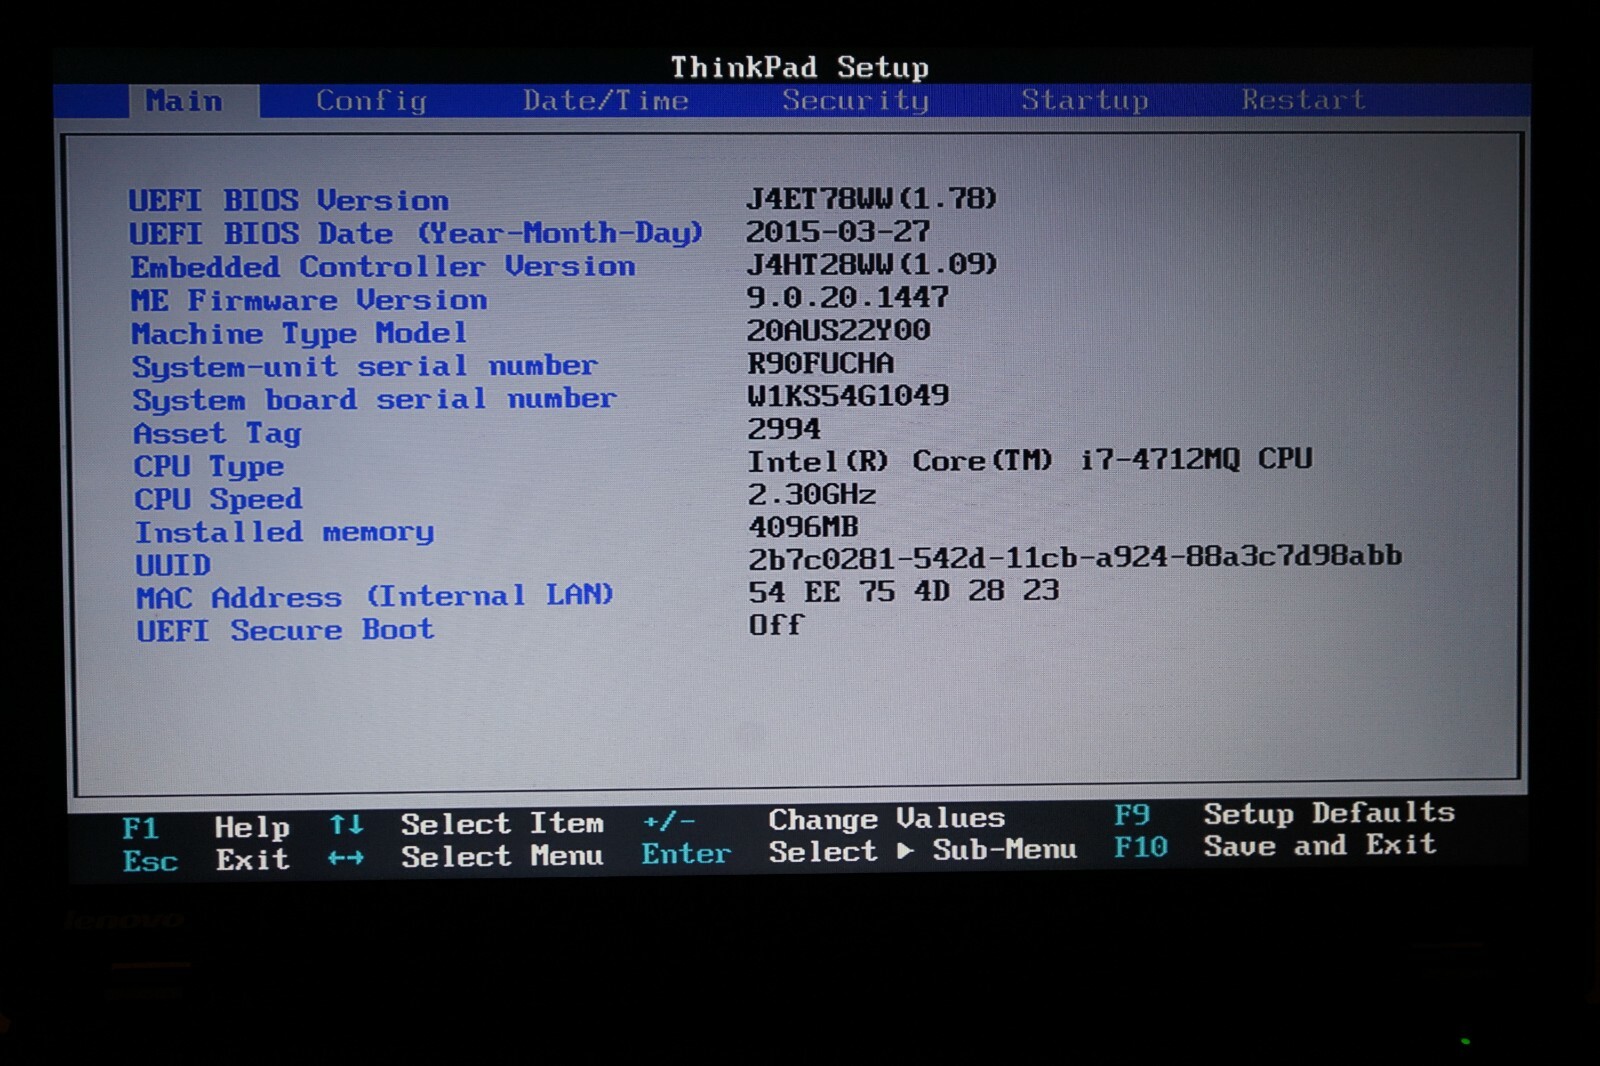This screenshot has width=1600, height=1066.
Task: Select Embedded Controller Version label
Action: click(383, 267)
